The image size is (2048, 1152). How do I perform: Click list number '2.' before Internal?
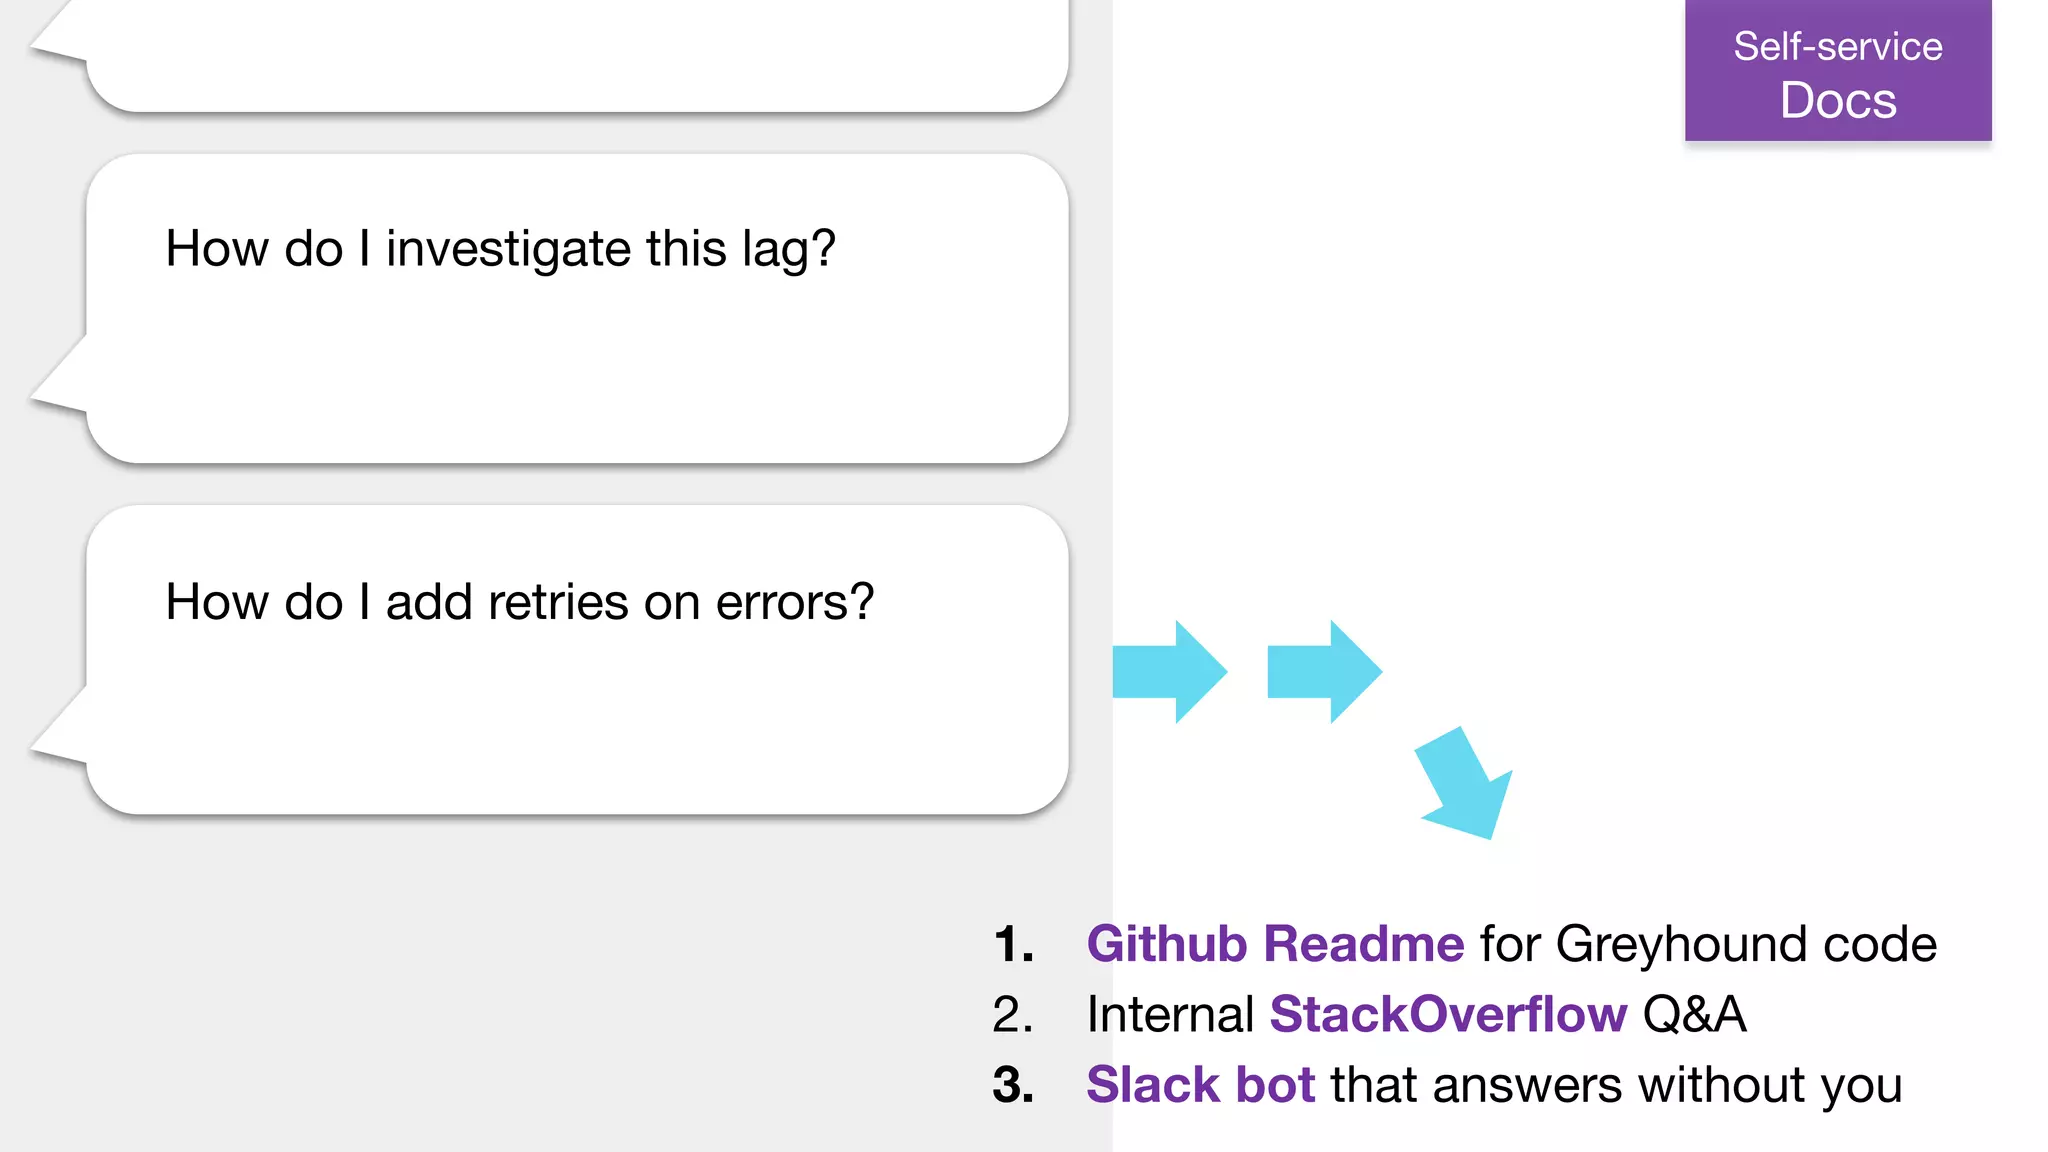[1012, 1014]
